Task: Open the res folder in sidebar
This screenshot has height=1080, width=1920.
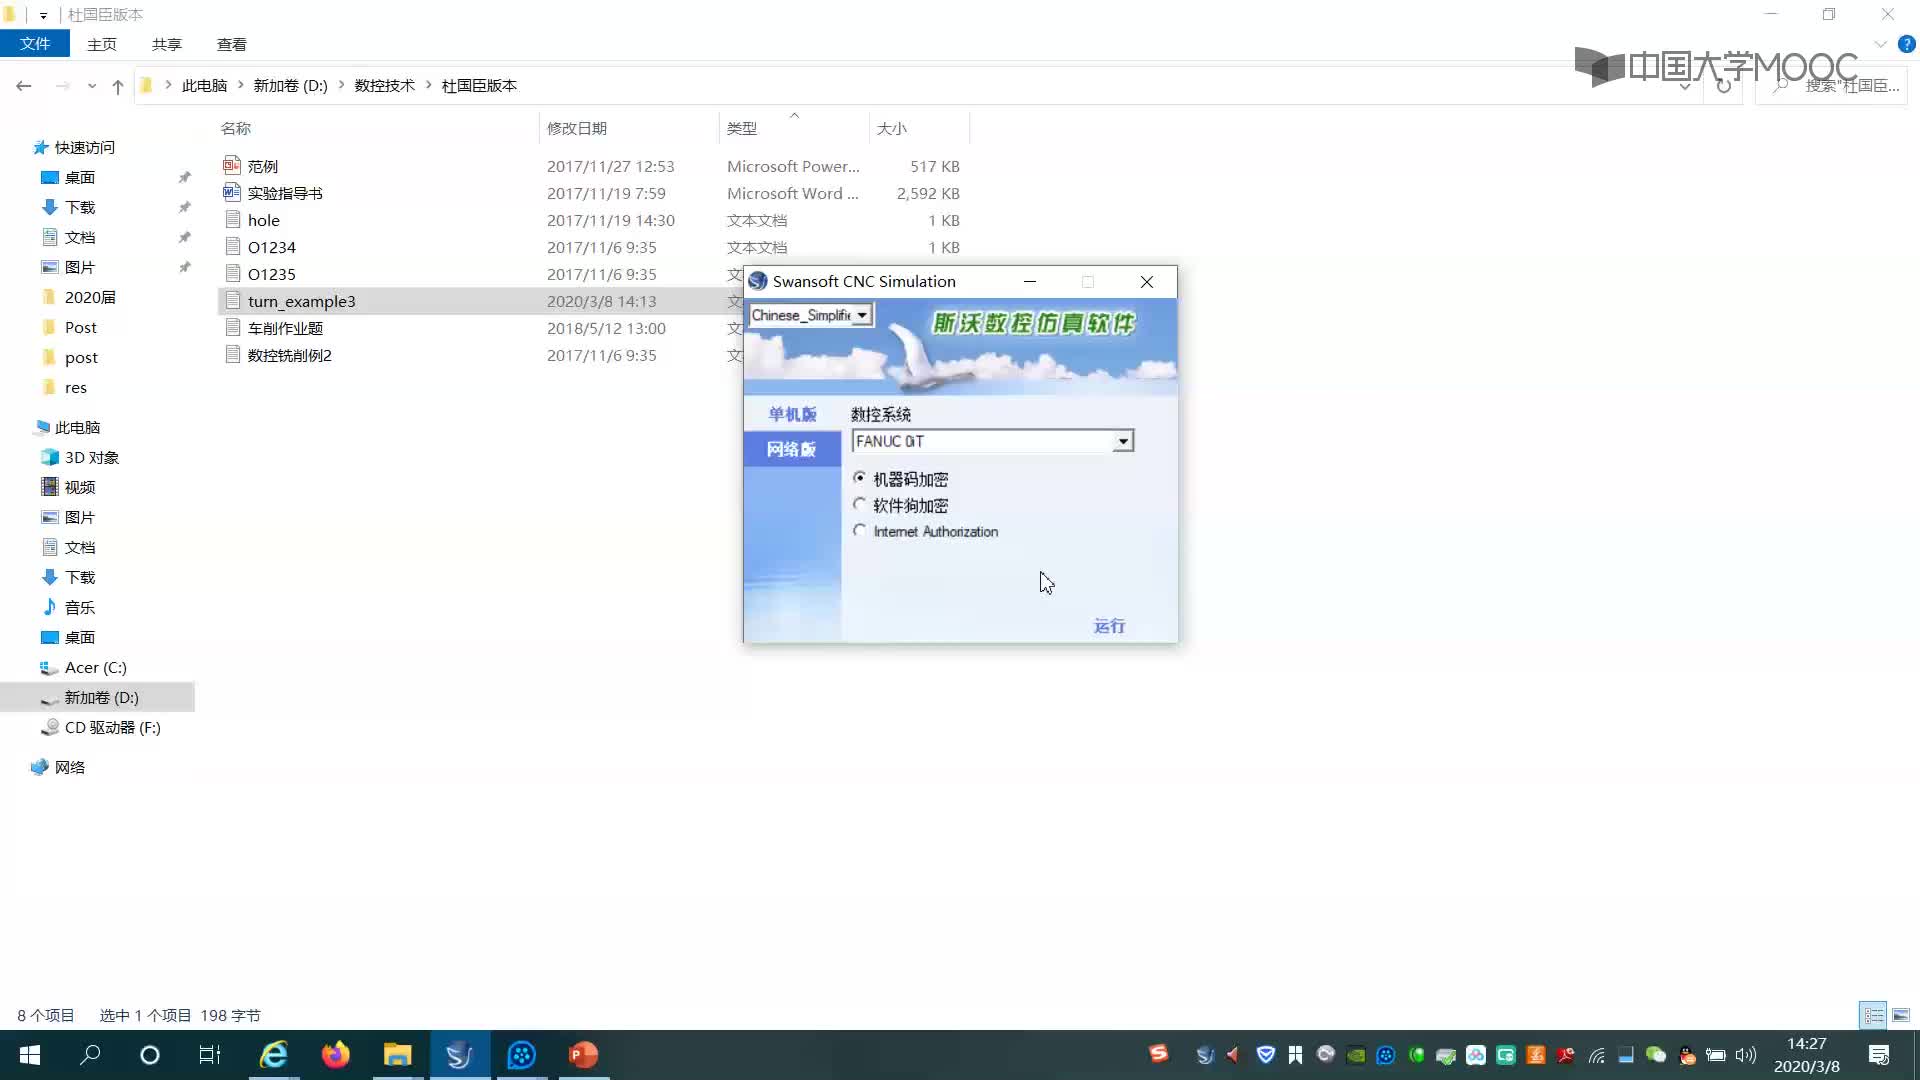Action: pos(76,387)
